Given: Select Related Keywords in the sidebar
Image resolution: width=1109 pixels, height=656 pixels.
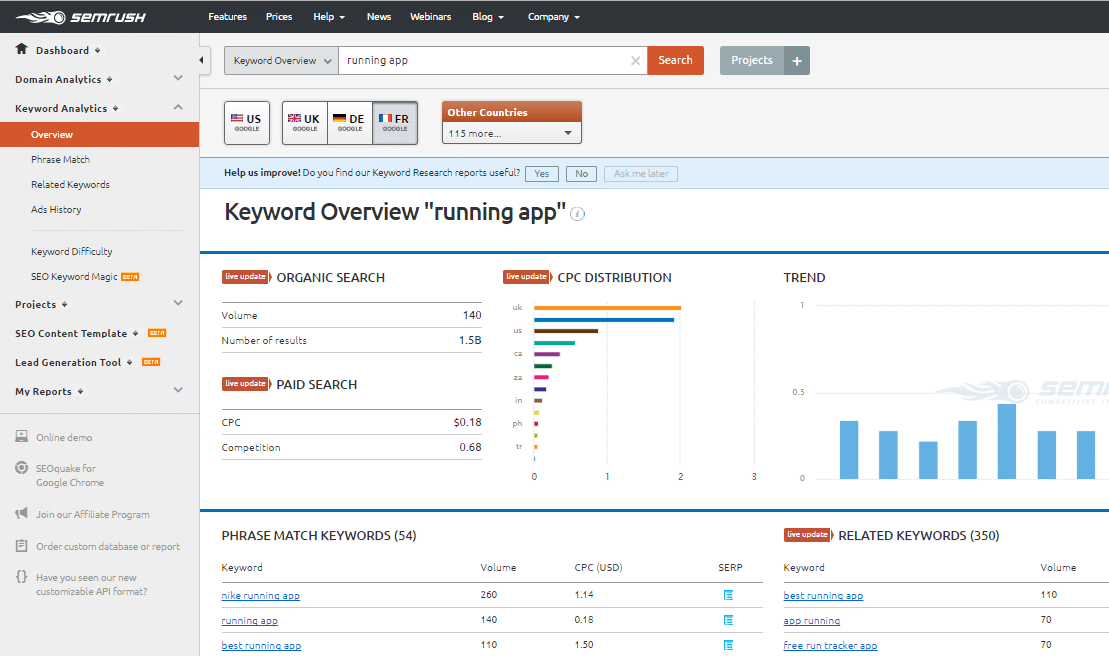Looking at the screenshot, I should pos(70,184).
